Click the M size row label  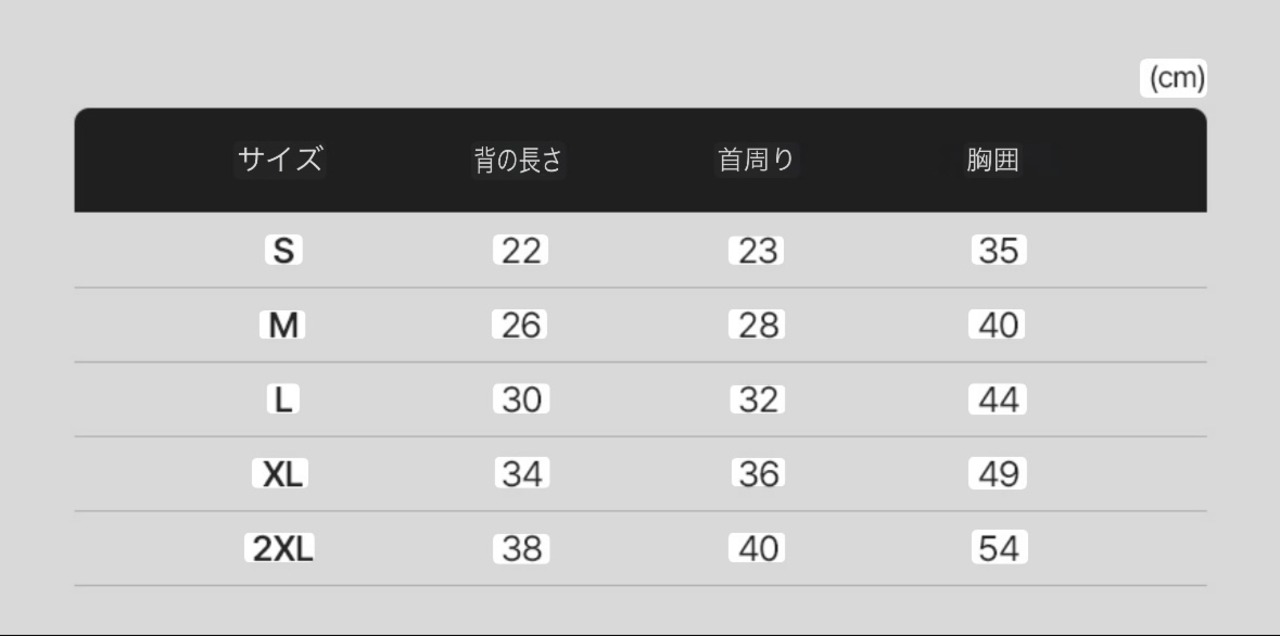[284, 325]
